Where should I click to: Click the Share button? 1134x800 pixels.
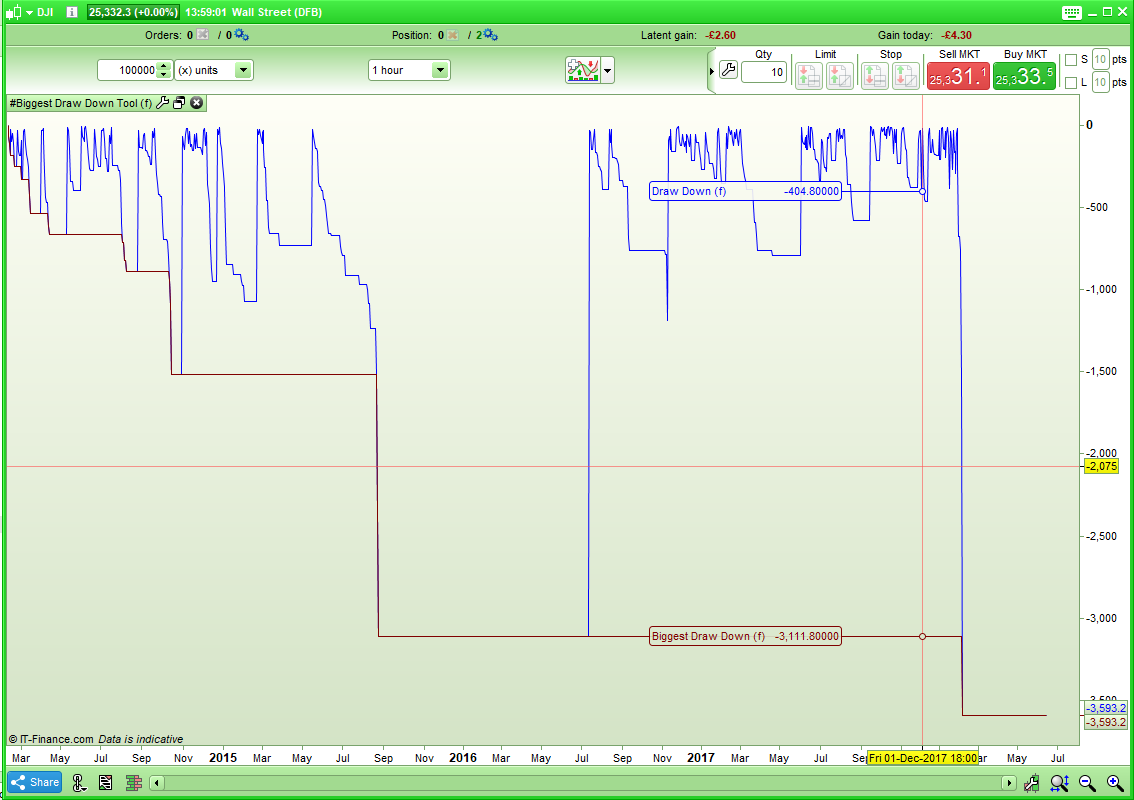point(35,782)
